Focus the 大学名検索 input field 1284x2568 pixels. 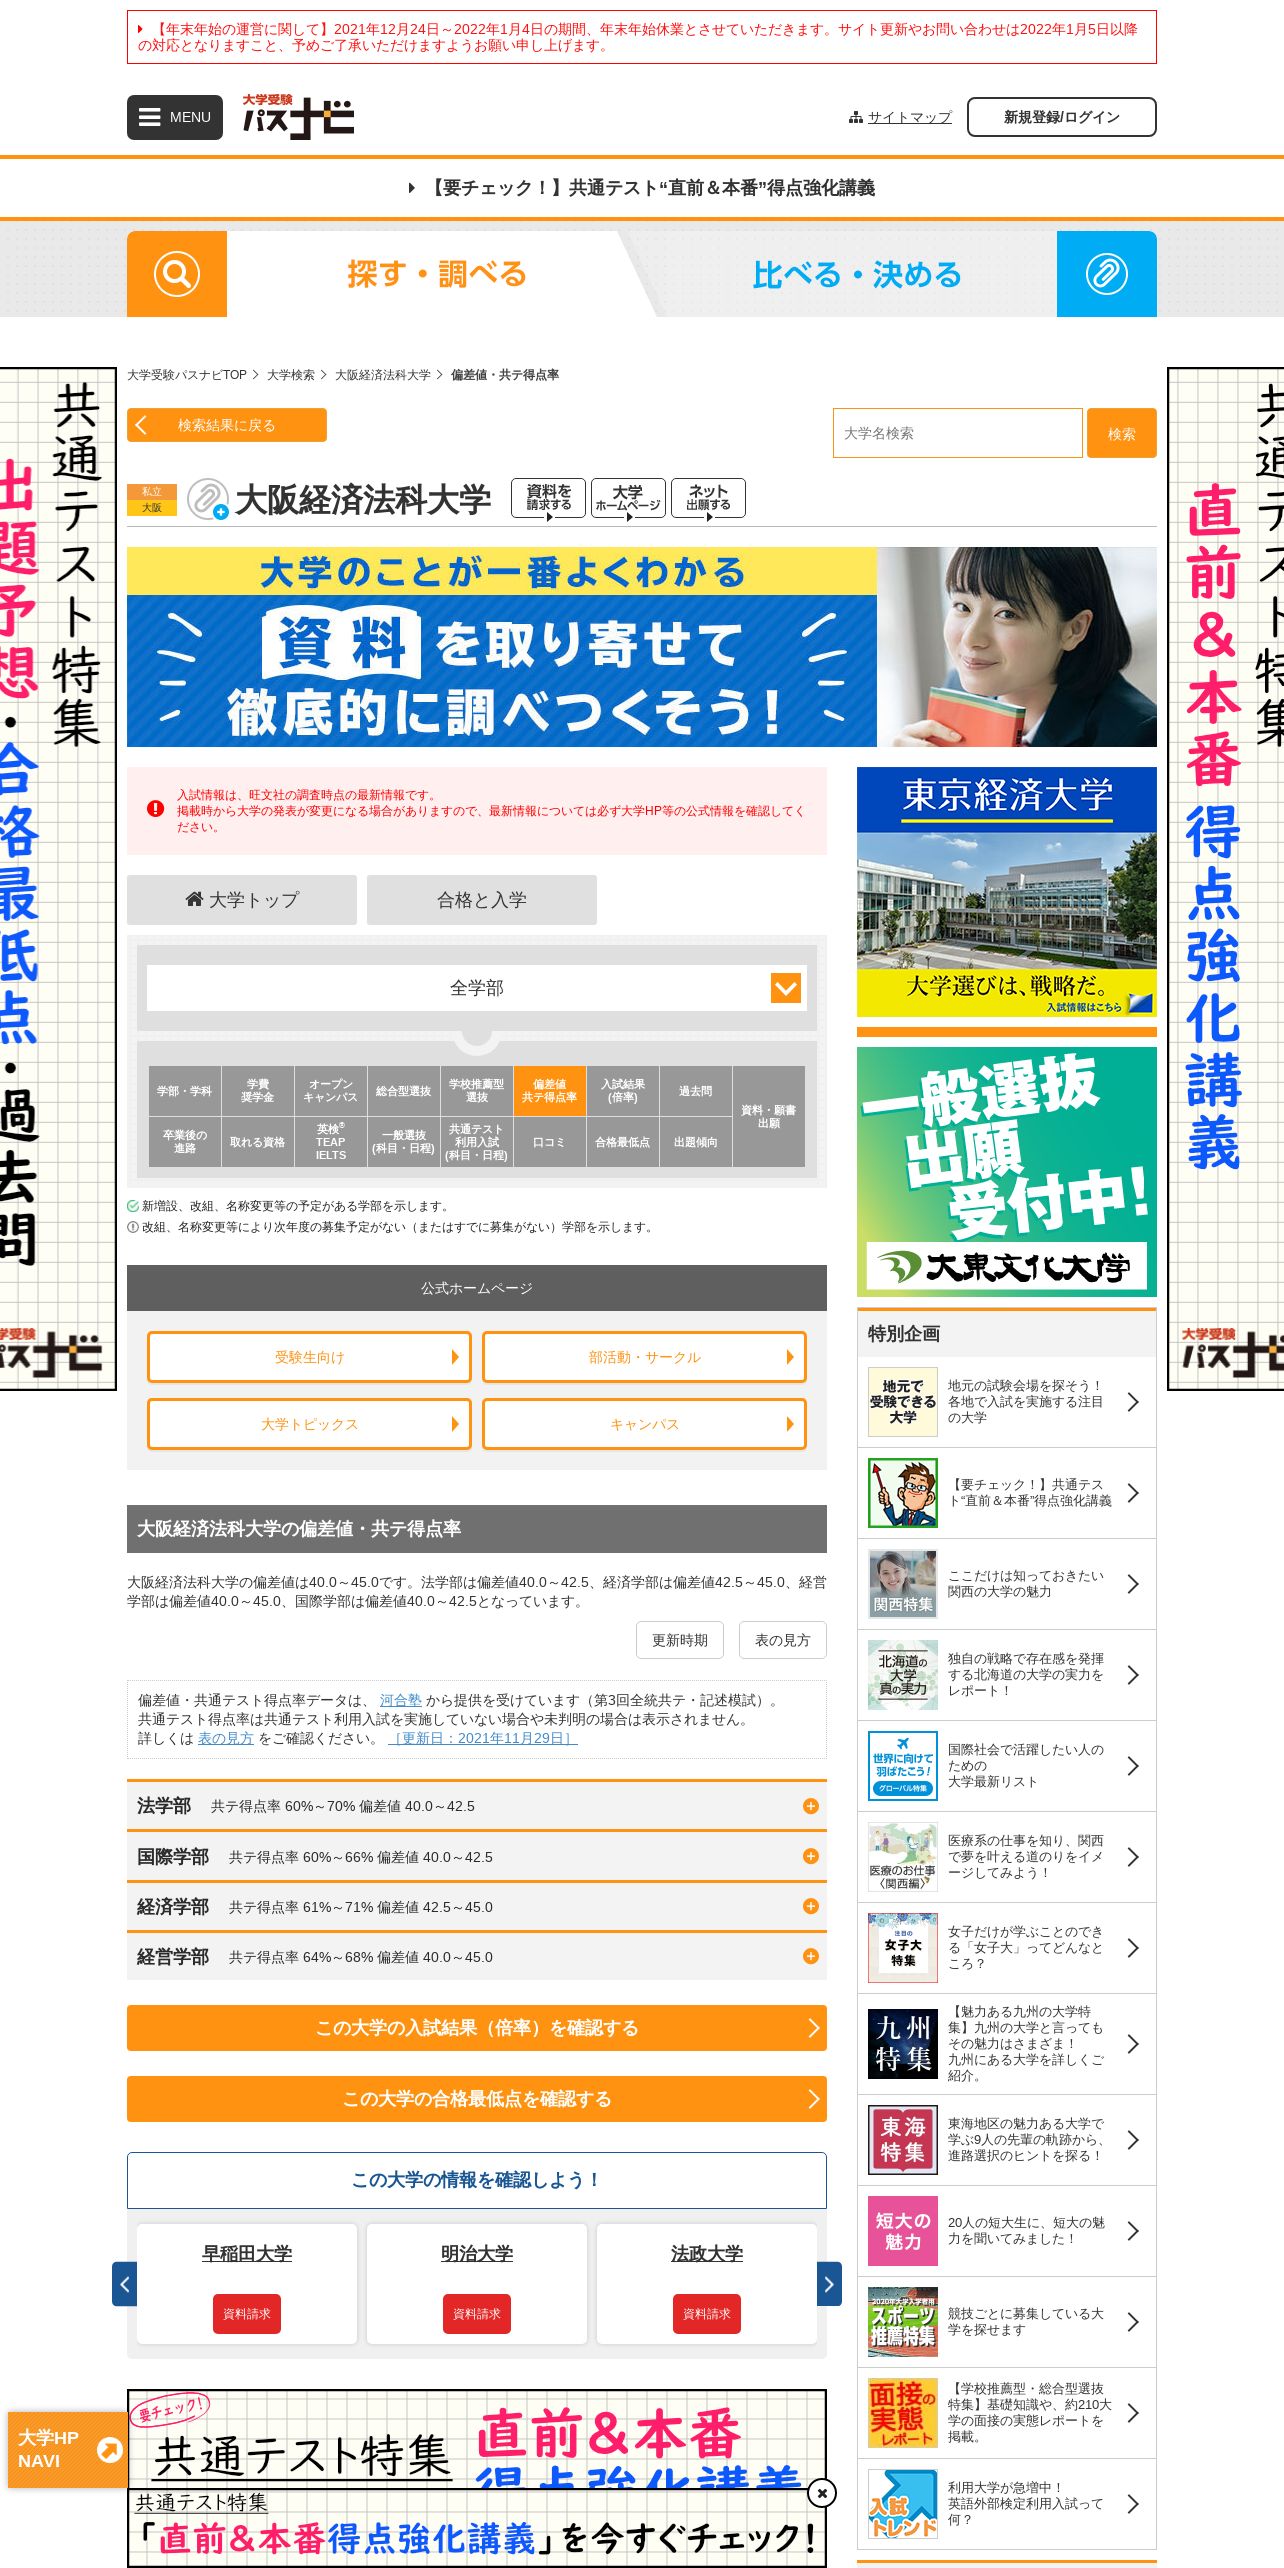(957, 433)
